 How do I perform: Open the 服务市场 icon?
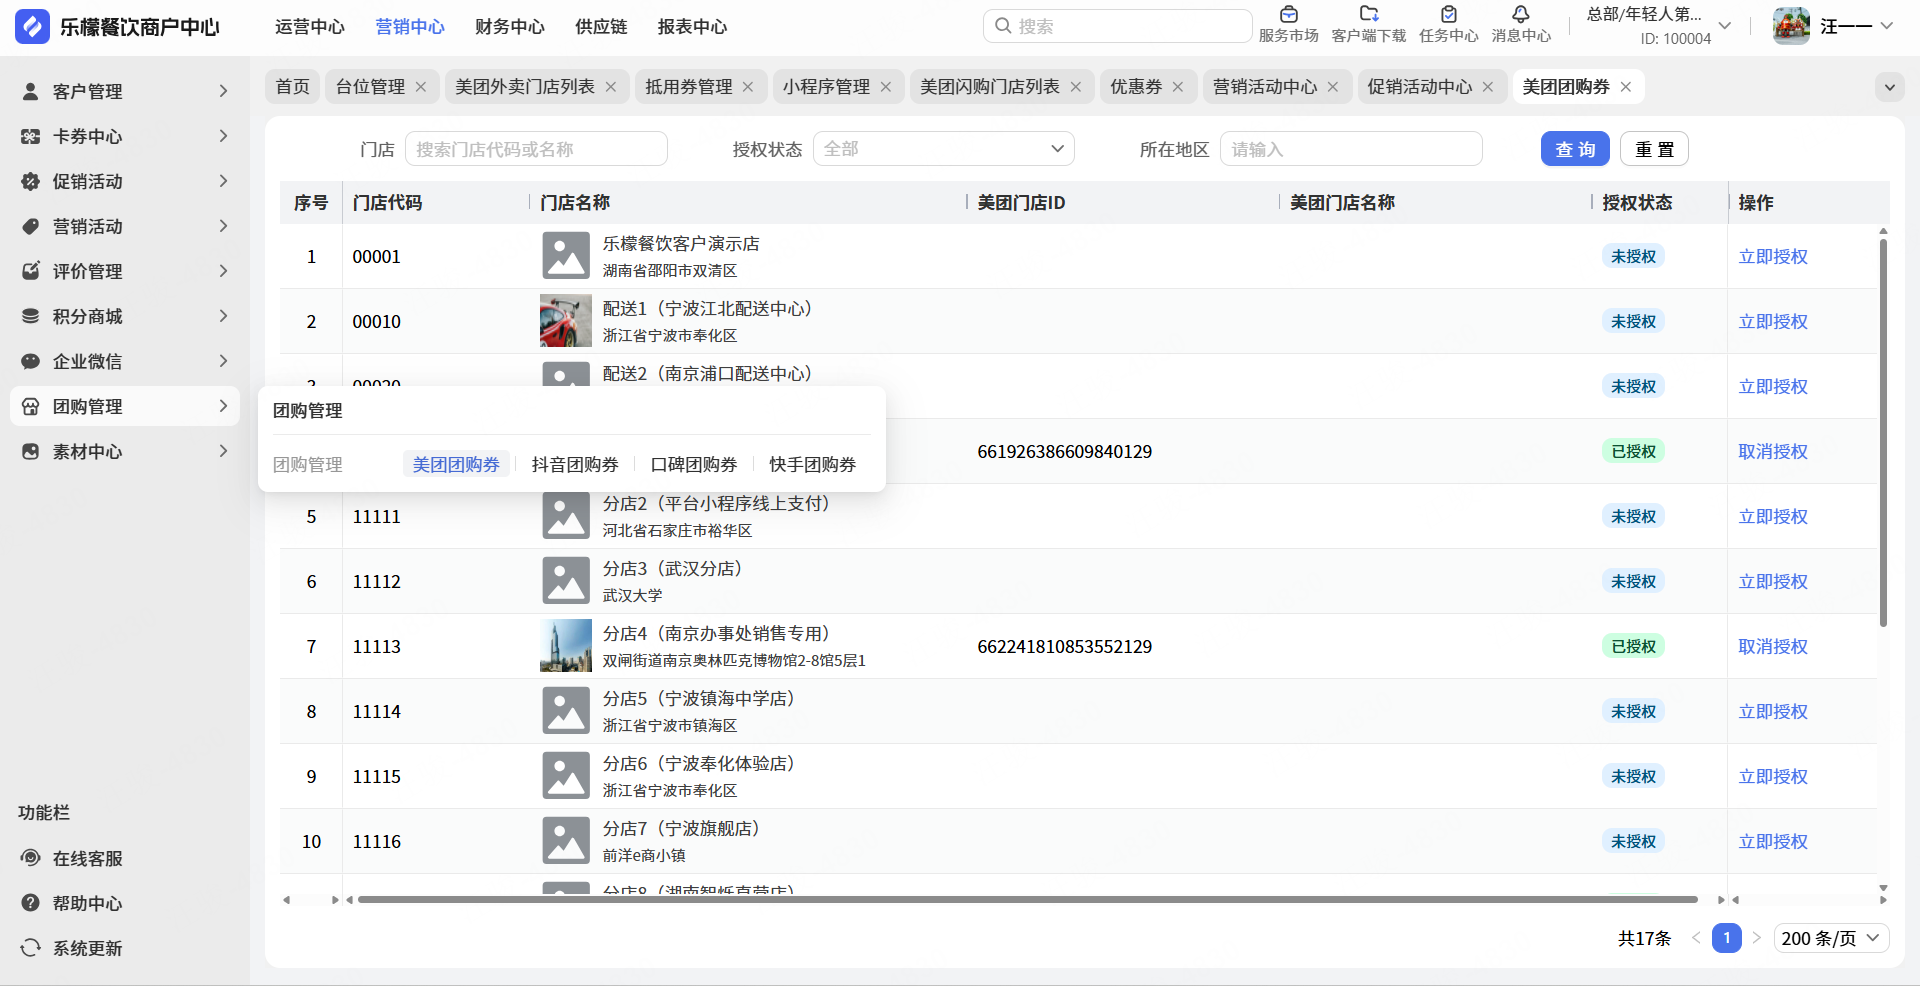click(x=1289, y=14)
